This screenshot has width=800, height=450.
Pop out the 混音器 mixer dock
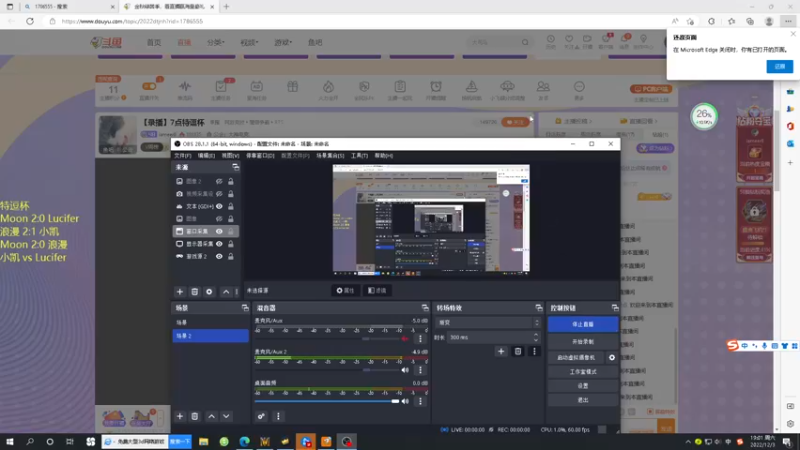pyautogui.click(x=425, y=308)
